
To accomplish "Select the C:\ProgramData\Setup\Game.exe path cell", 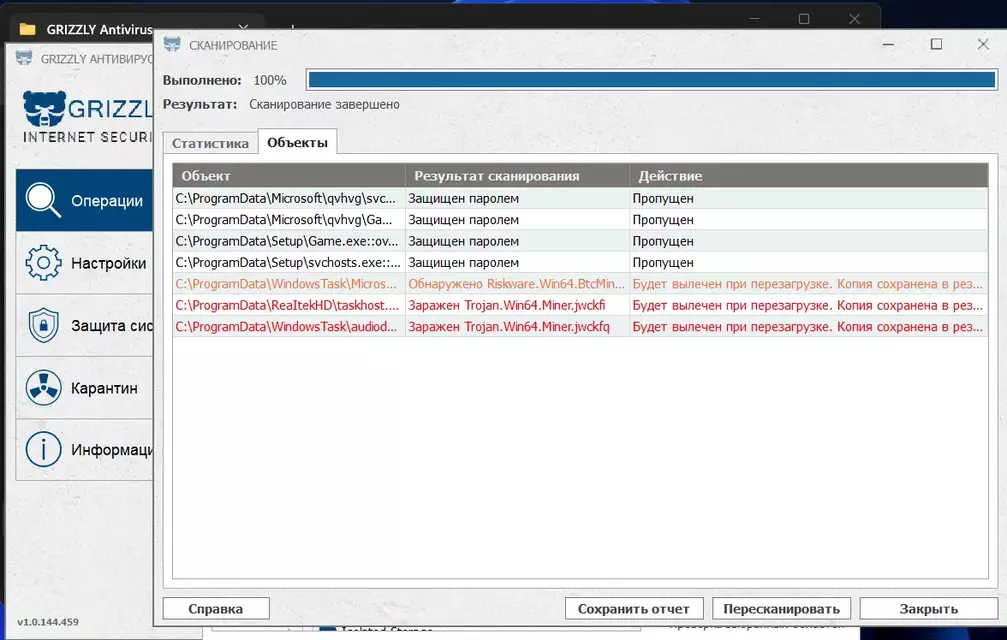I will [x=289, y=241].
